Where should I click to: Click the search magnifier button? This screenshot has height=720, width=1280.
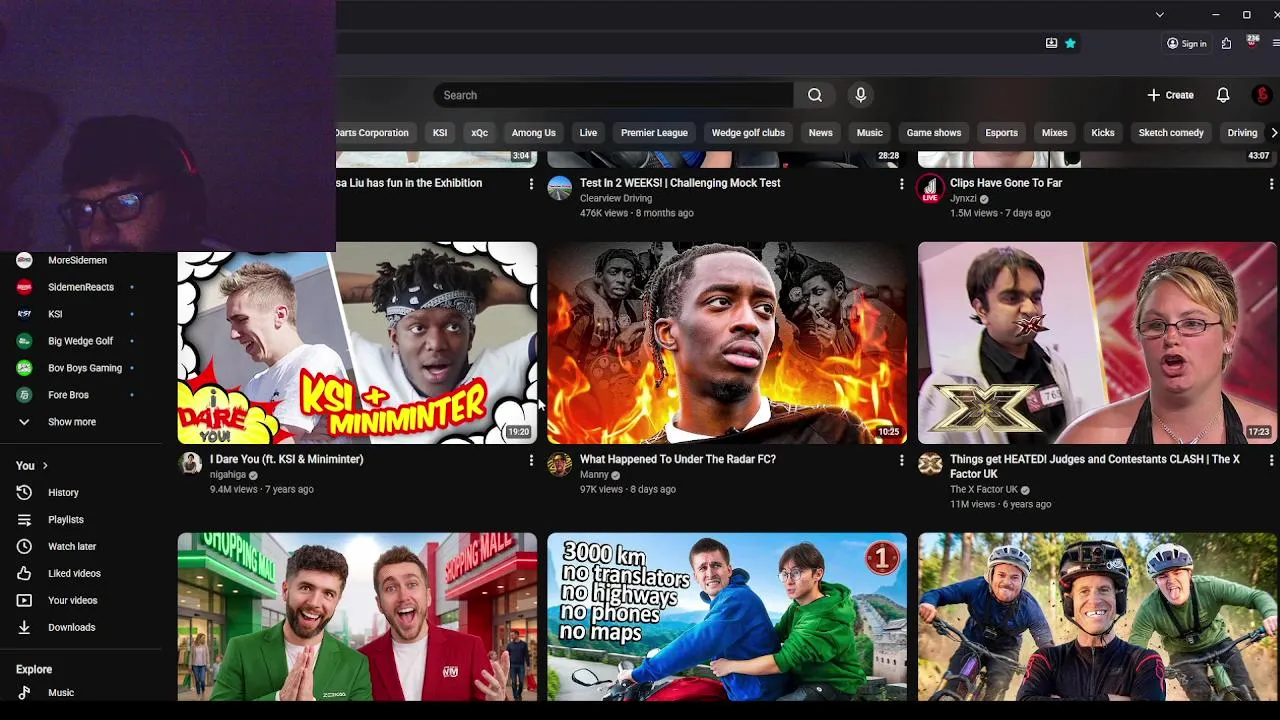point(815,95)
